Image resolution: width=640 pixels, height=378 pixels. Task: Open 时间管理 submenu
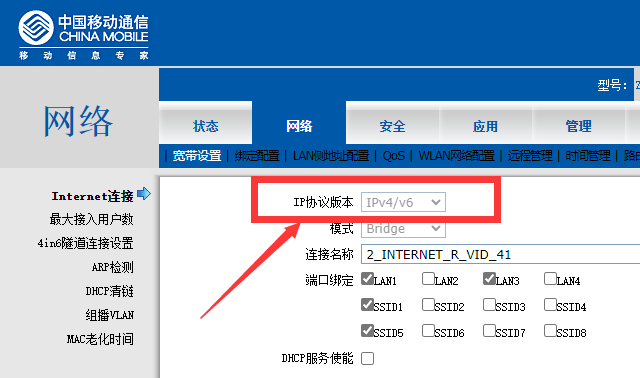588,156
